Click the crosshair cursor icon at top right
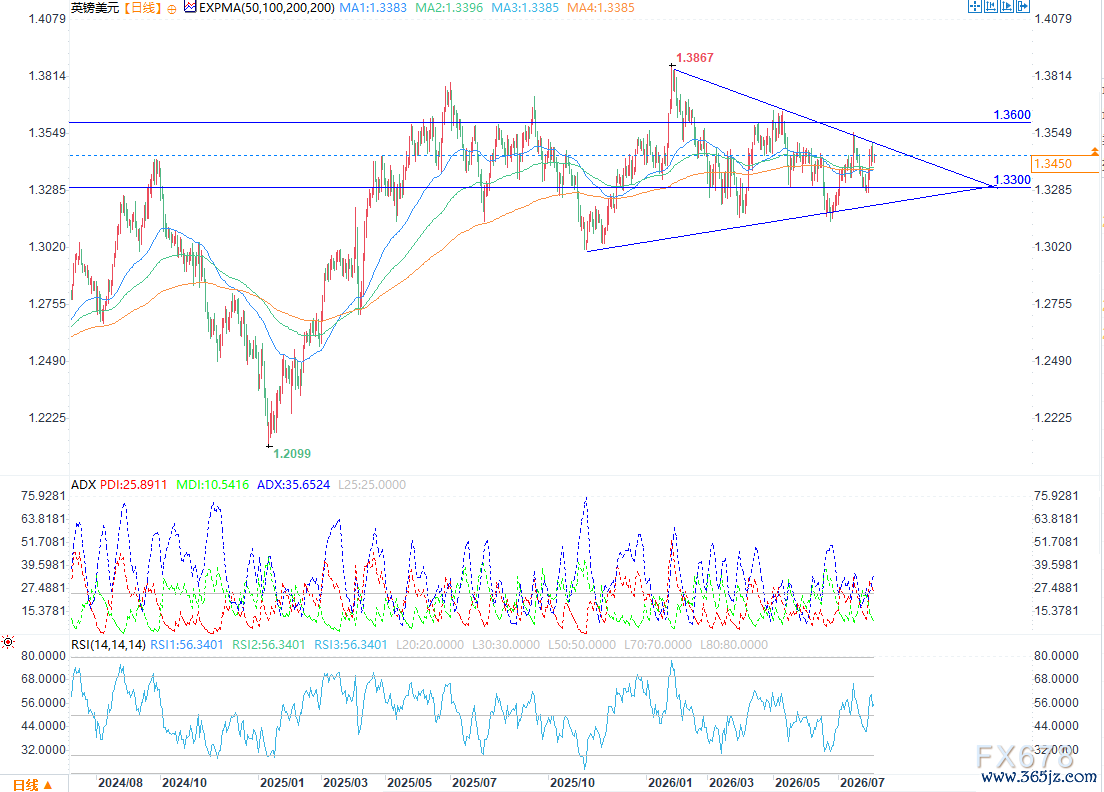 point(975,6)
